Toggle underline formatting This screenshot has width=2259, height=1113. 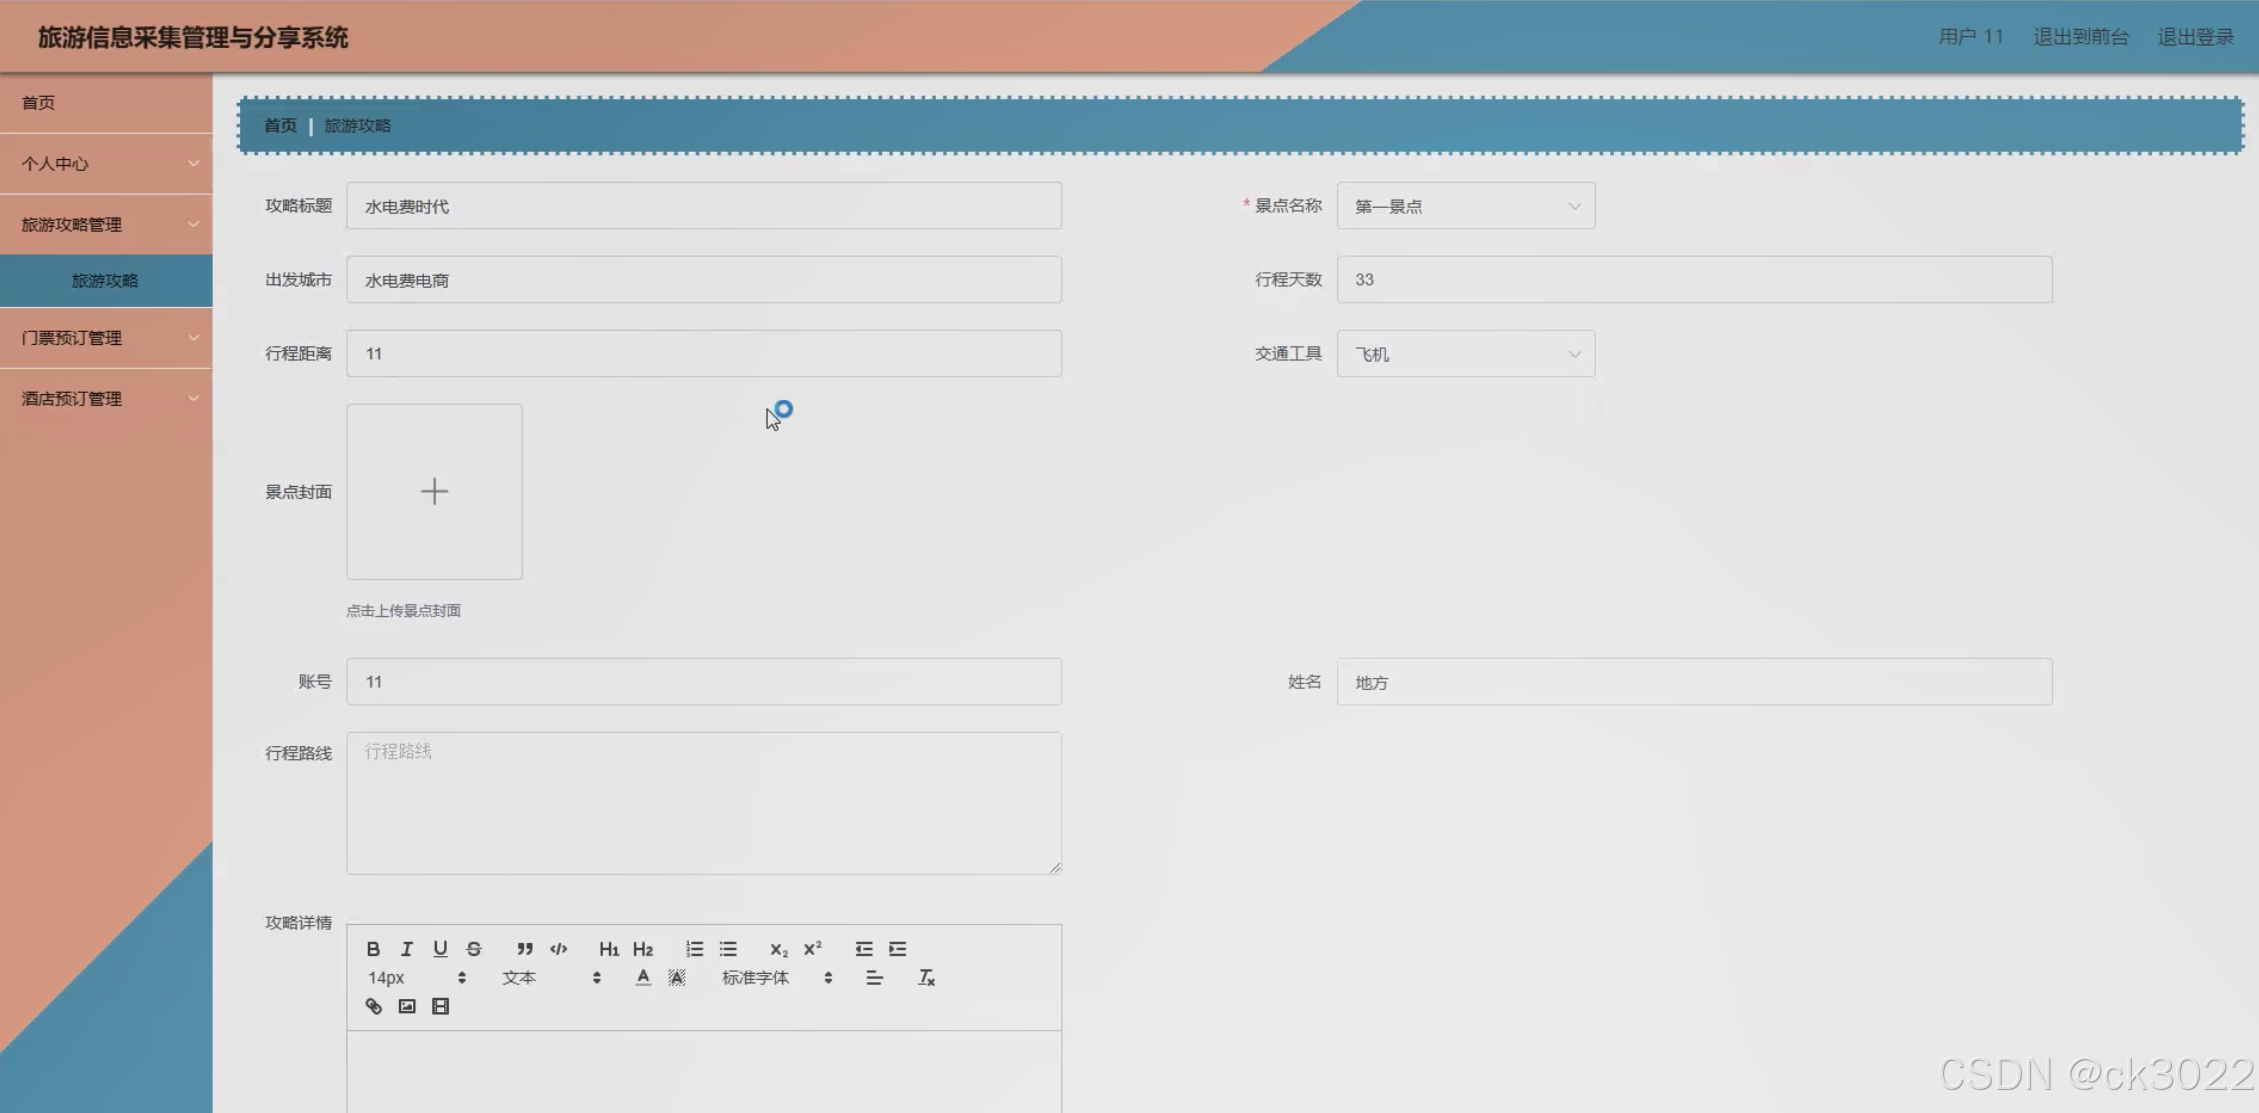[x=440, y=949]
